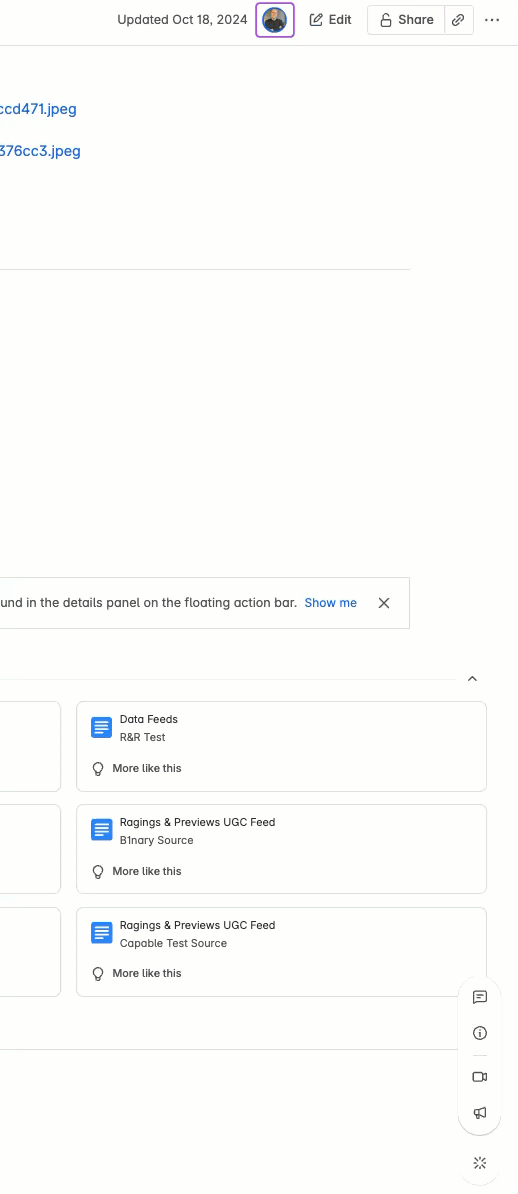Screen dimensions: 518x1194
Task: Collapse the related pages section chevron
Action: (x=472, y=678)
